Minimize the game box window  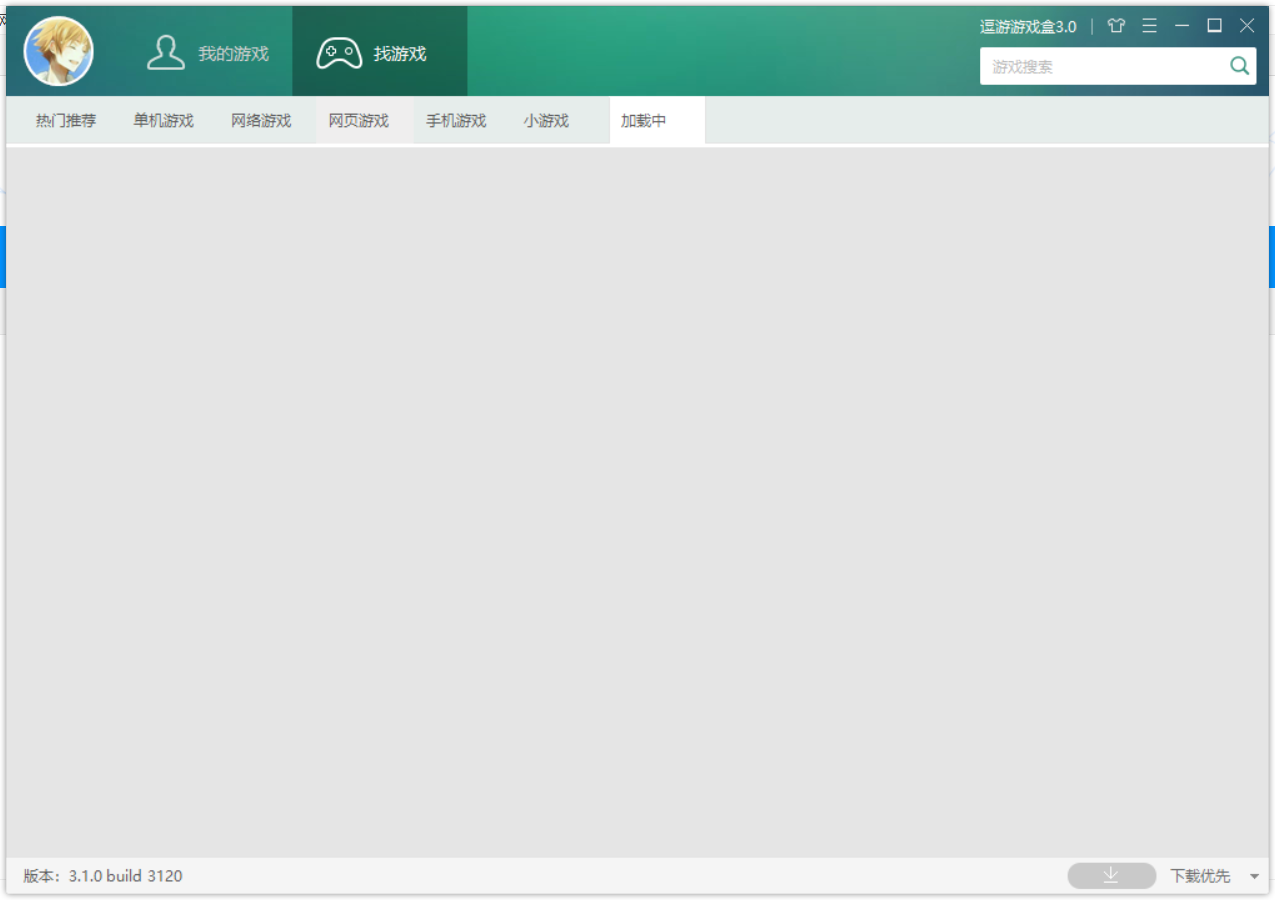pos(1182,26)
